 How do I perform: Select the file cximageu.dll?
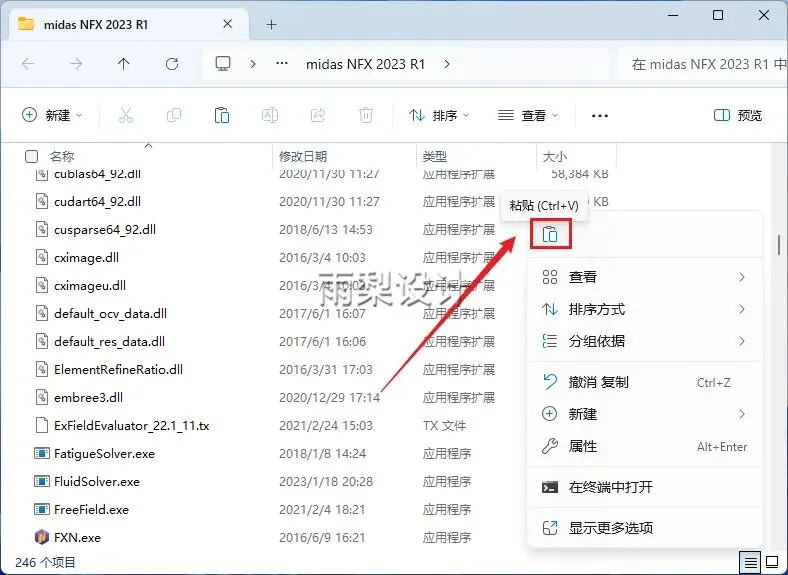[x=90, y=285]
